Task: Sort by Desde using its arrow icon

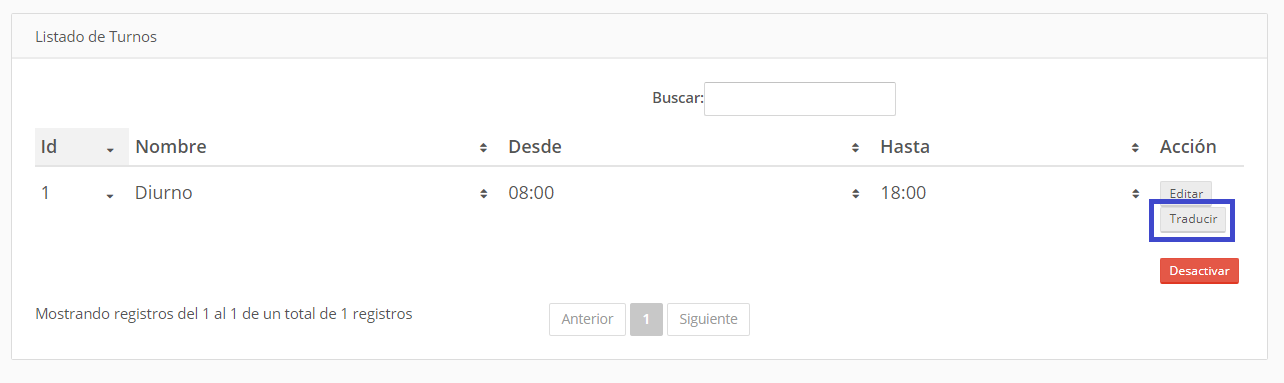Action: (x=855, y=148)
